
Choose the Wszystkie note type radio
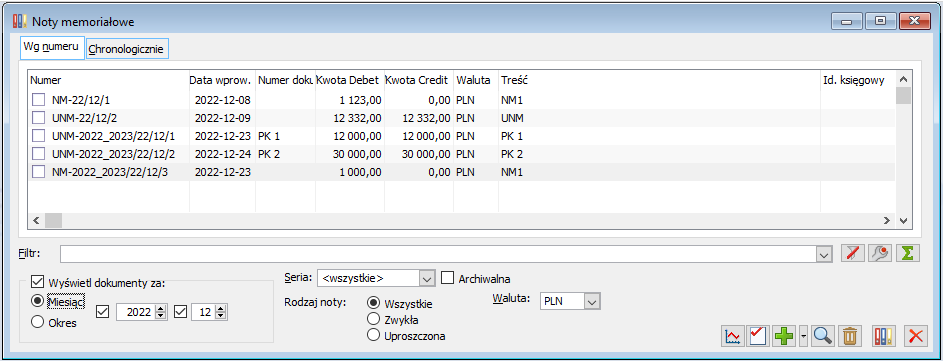(x=374, y=303)
